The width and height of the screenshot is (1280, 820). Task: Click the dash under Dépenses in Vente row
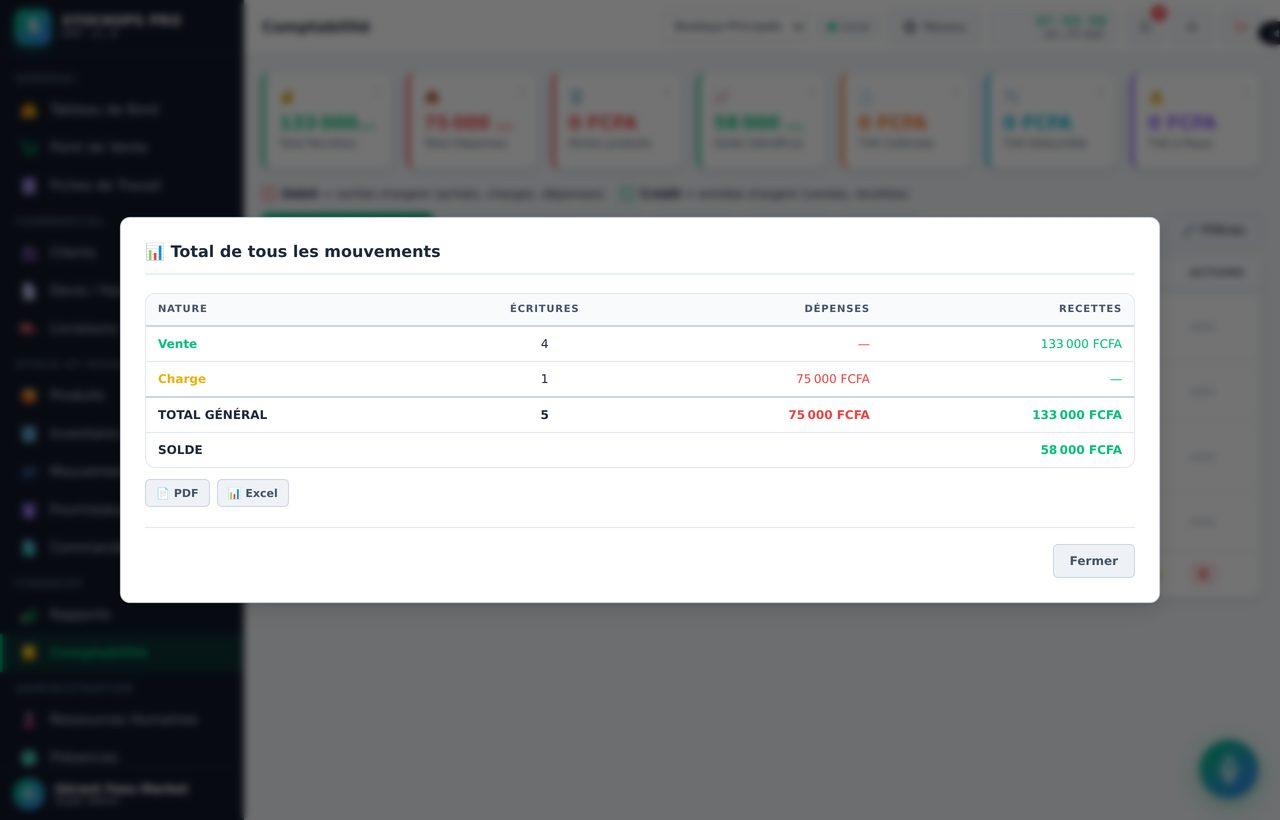[864, 344]
